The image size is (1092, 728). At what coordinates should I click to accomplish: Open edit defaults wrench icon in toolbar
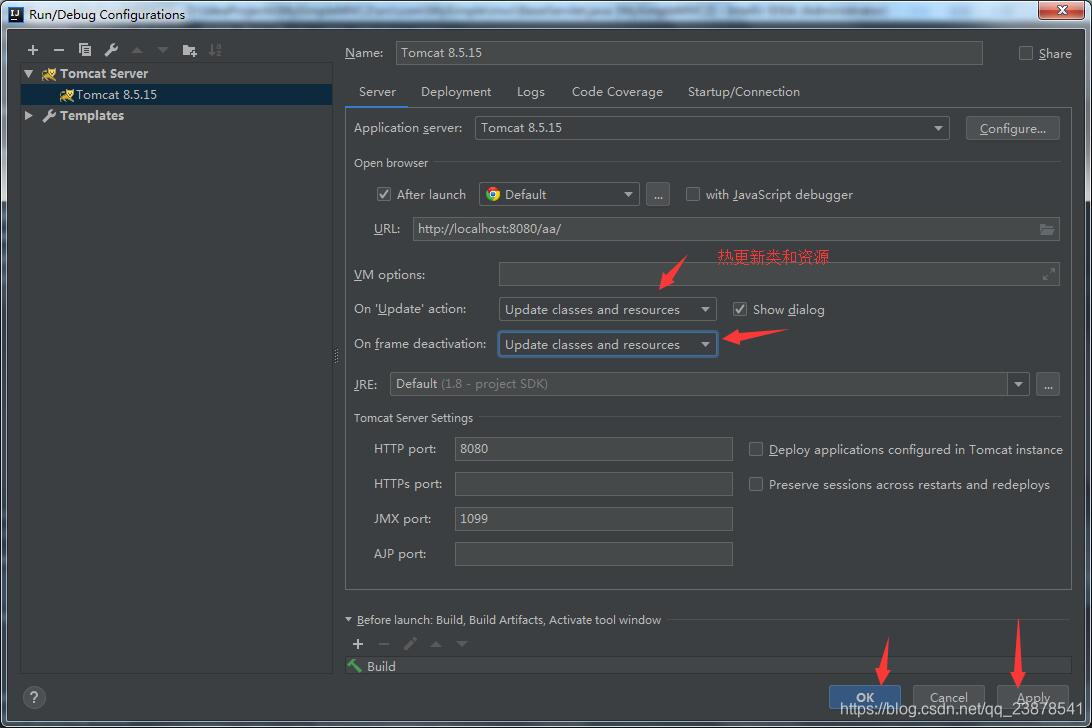(111, 50)
